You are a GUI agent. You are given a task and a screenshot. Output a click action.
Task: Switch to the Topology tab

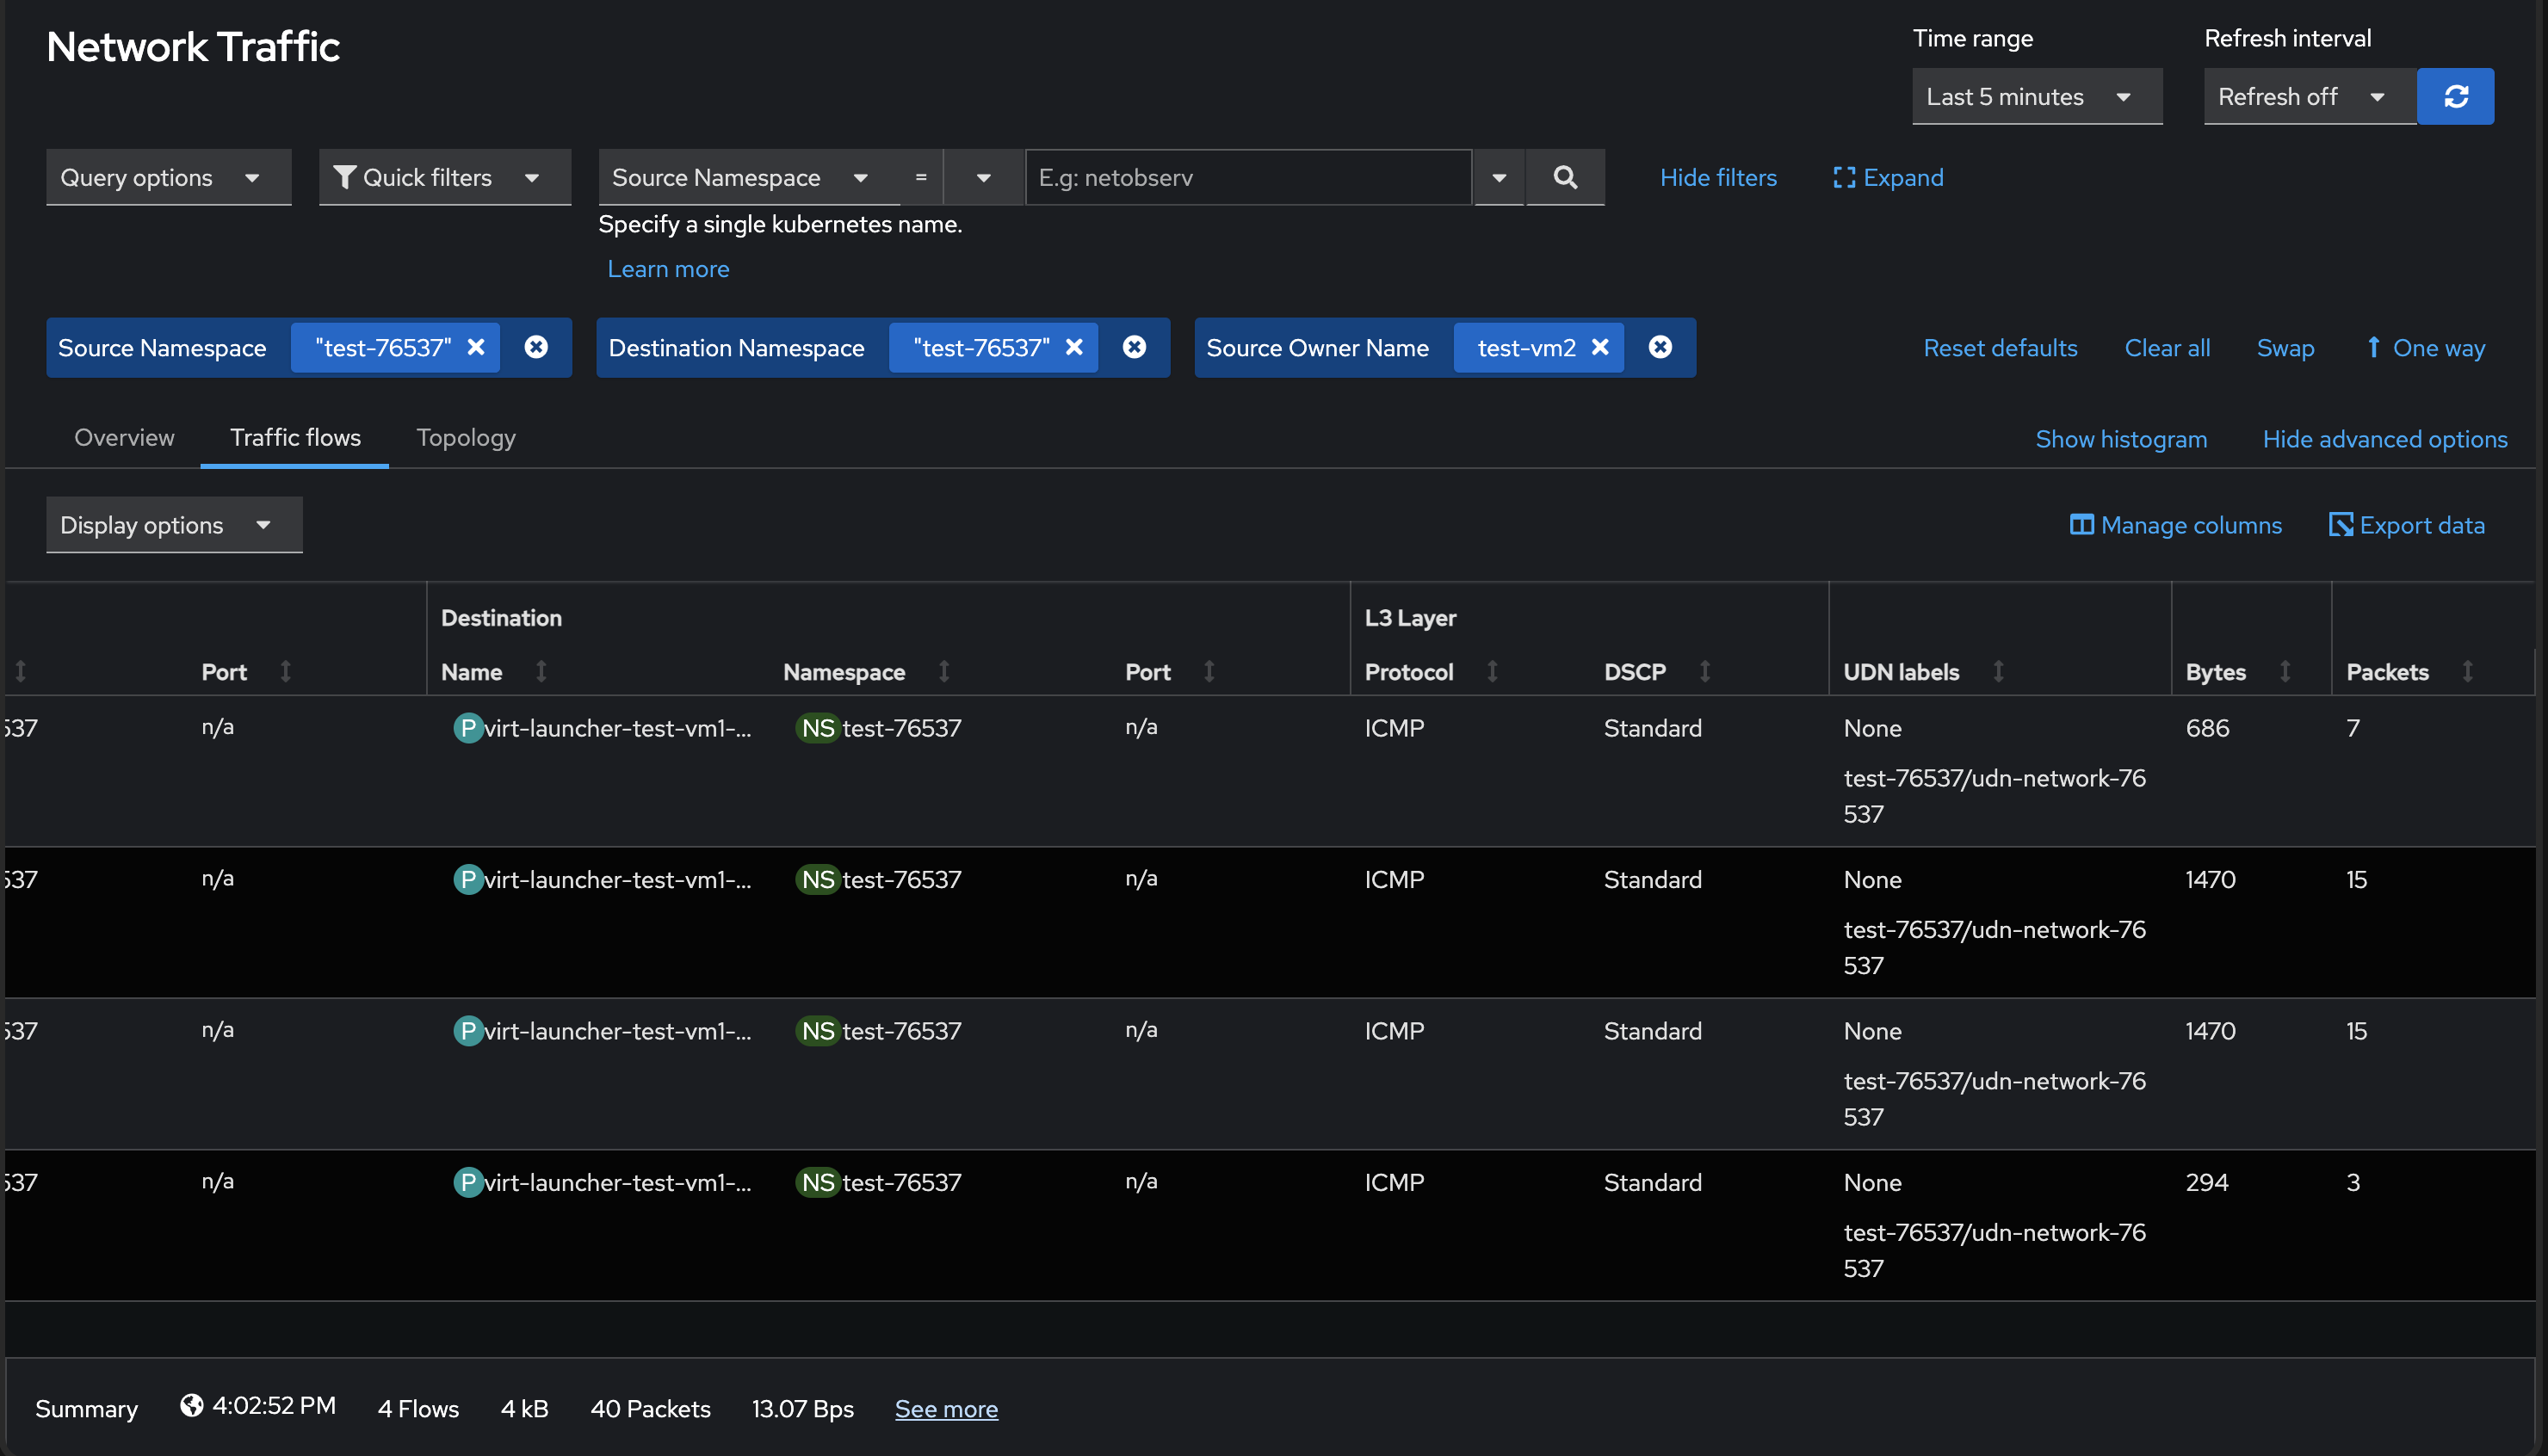coord(465,438)
